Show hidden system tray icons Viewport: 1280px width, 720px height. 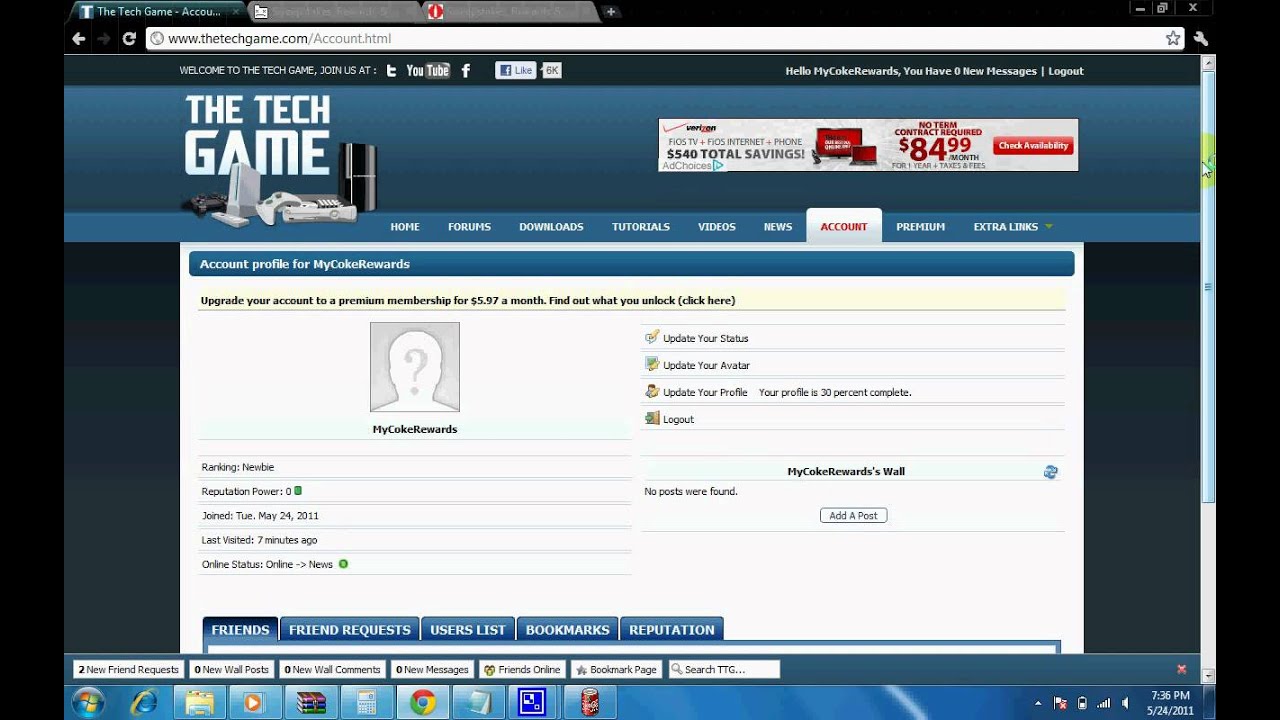[1038, 703]
